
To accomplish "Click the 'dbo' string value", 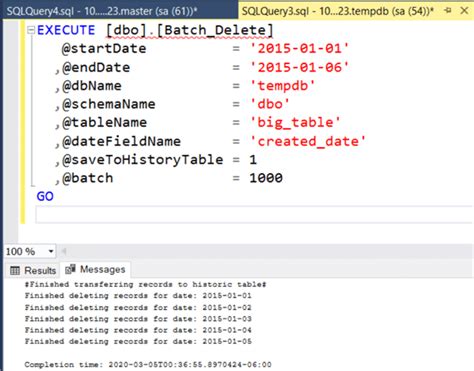I will 270,104.
